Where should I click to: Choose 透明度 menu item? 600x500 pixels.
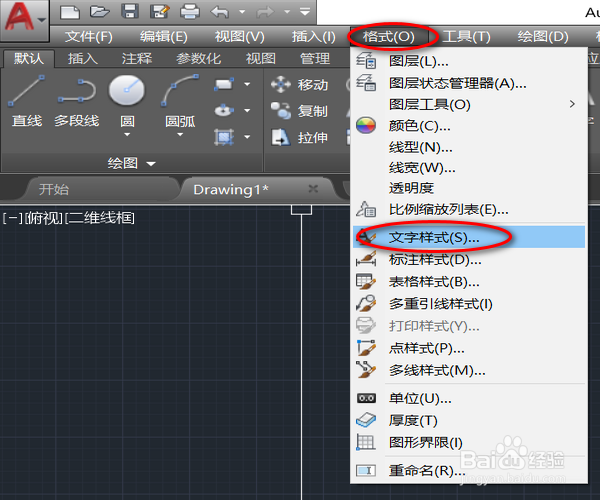click(x=469, y=188)
